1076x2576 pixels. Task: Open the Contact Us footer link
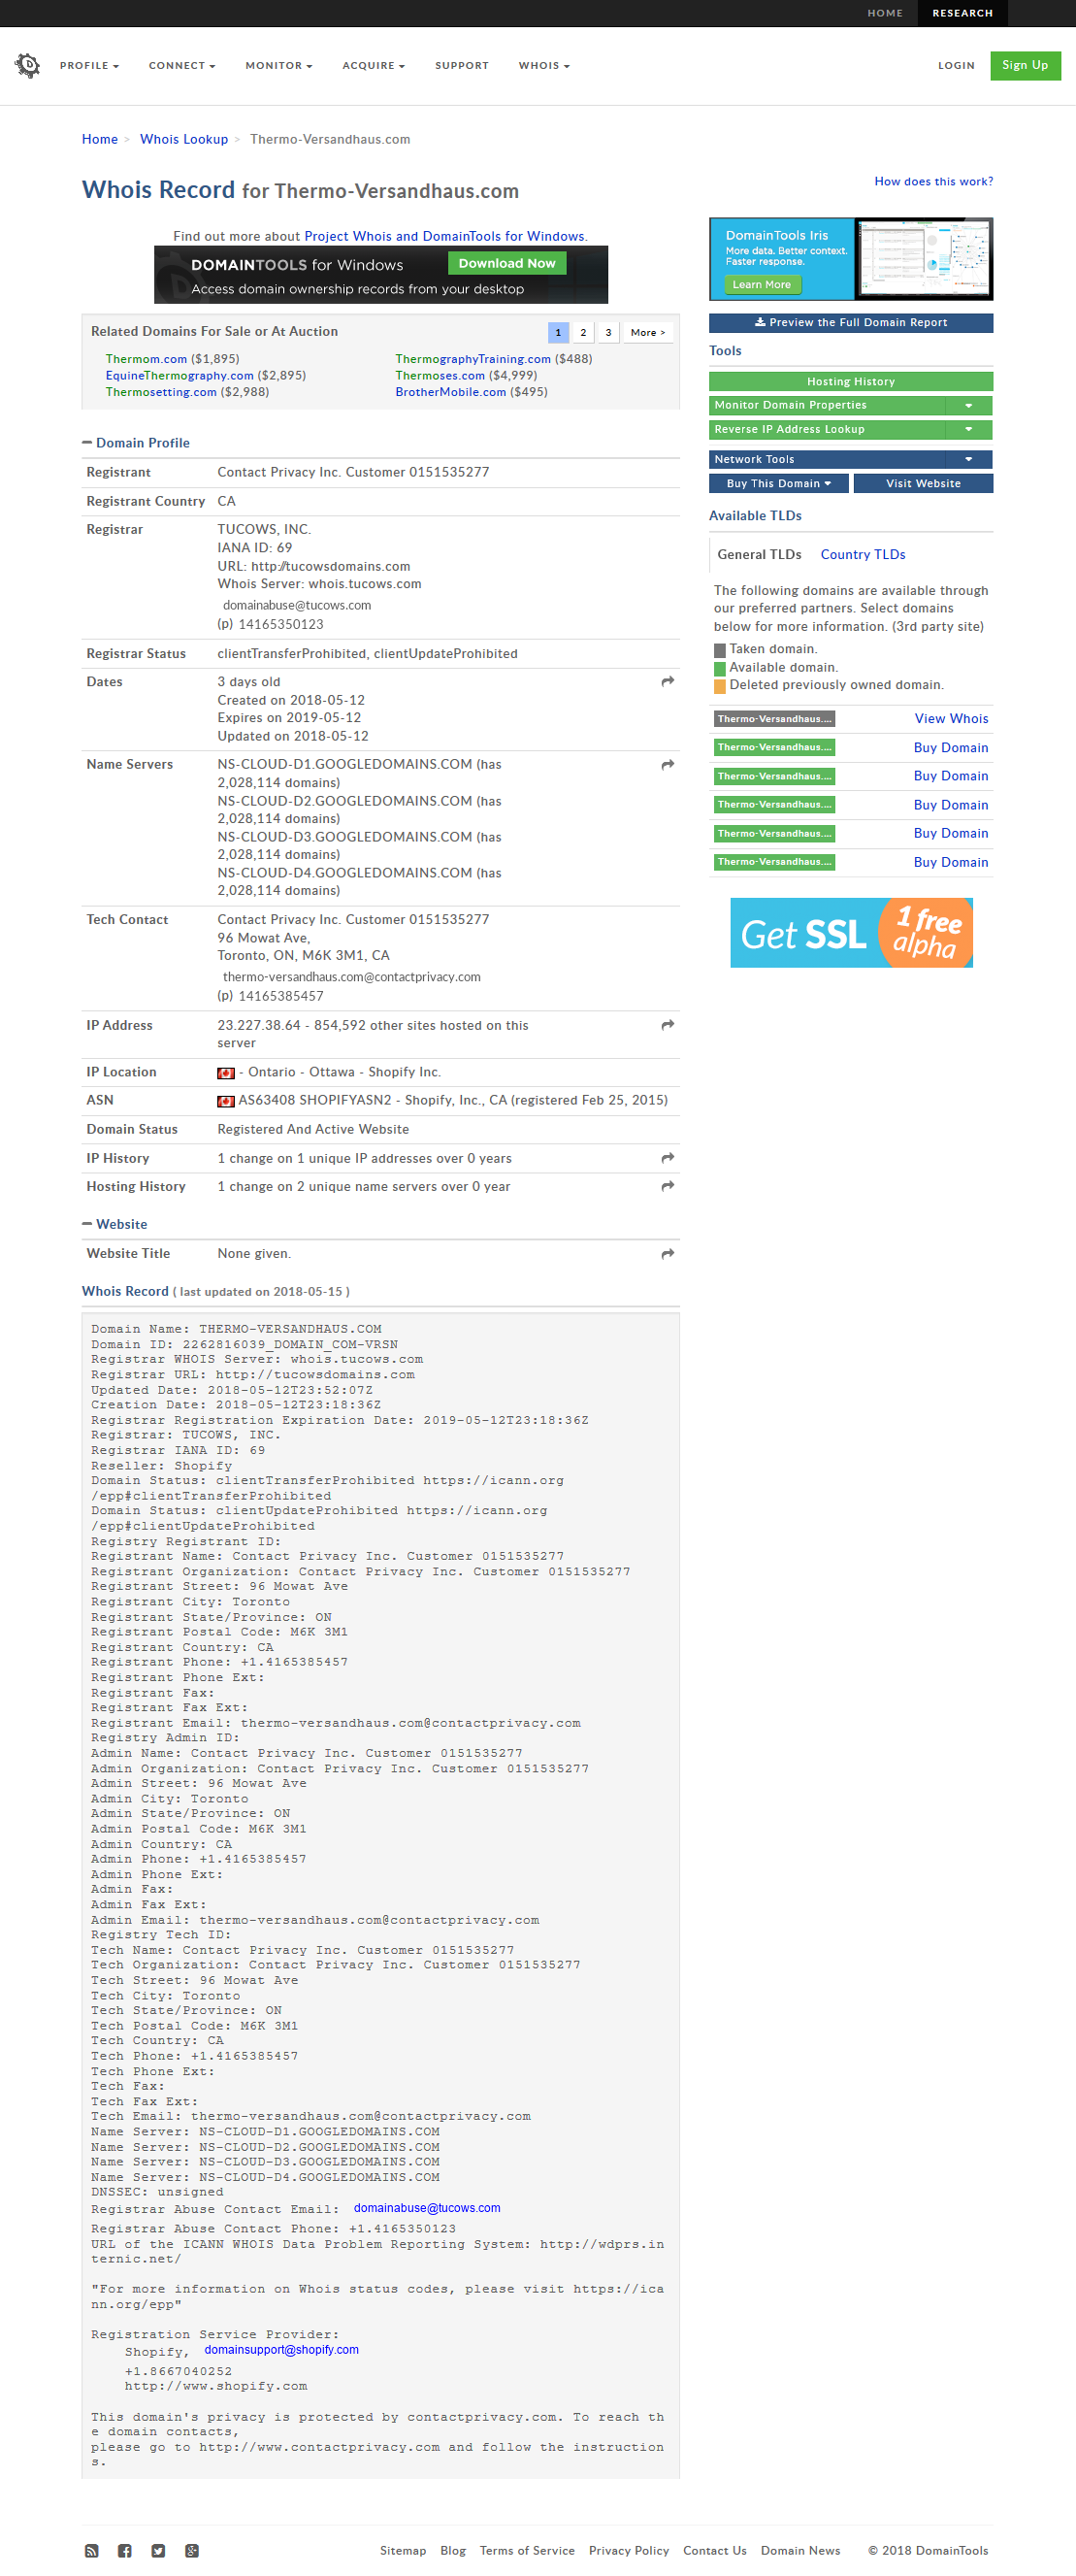[x=715, y=2551]
